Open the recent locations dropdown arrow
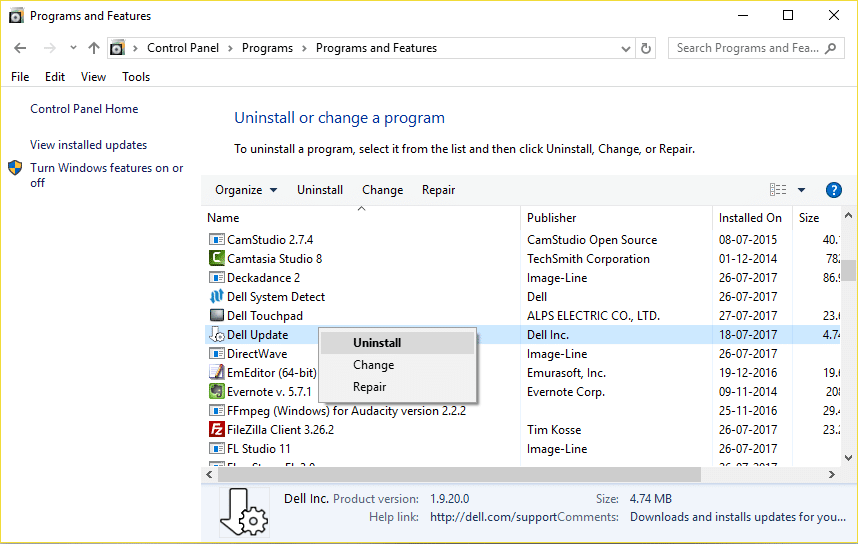Screen dimensions: 858x544 pos(73,48)
